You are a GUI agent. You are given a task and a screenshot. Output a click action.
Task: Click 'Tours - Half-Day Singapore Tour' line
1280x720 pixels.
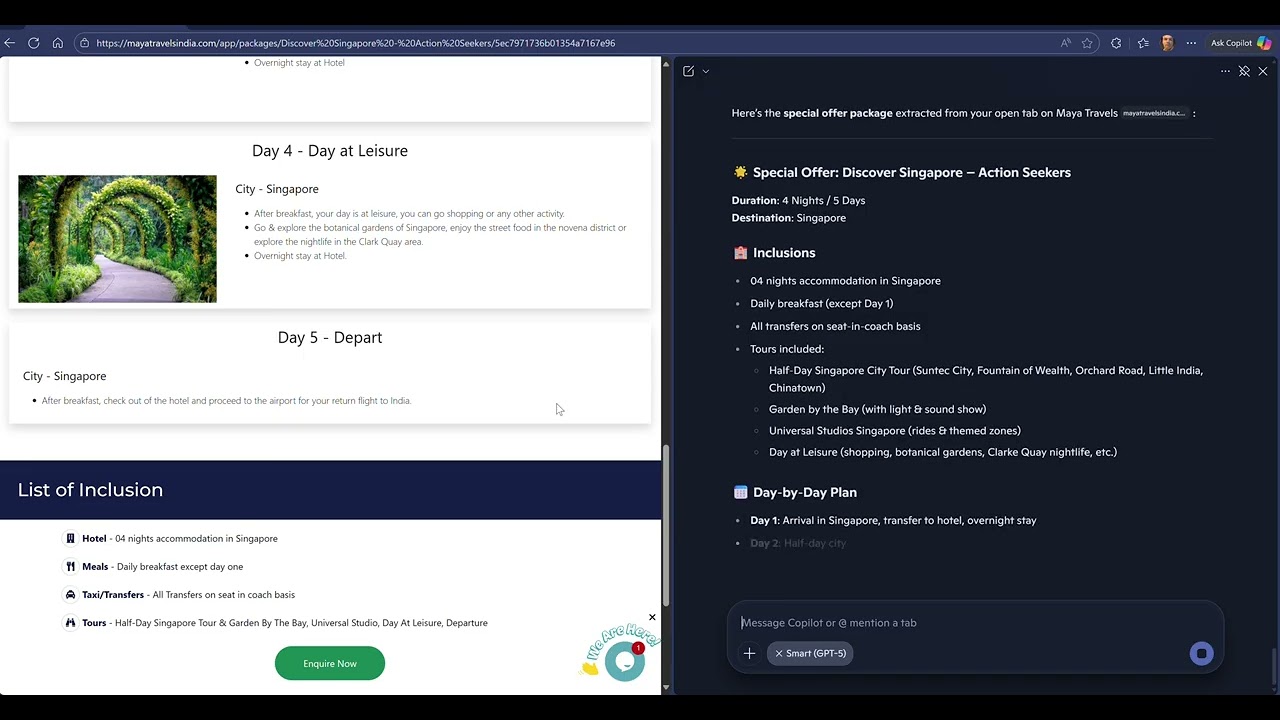pyautogui.click(x=285, y=622)
